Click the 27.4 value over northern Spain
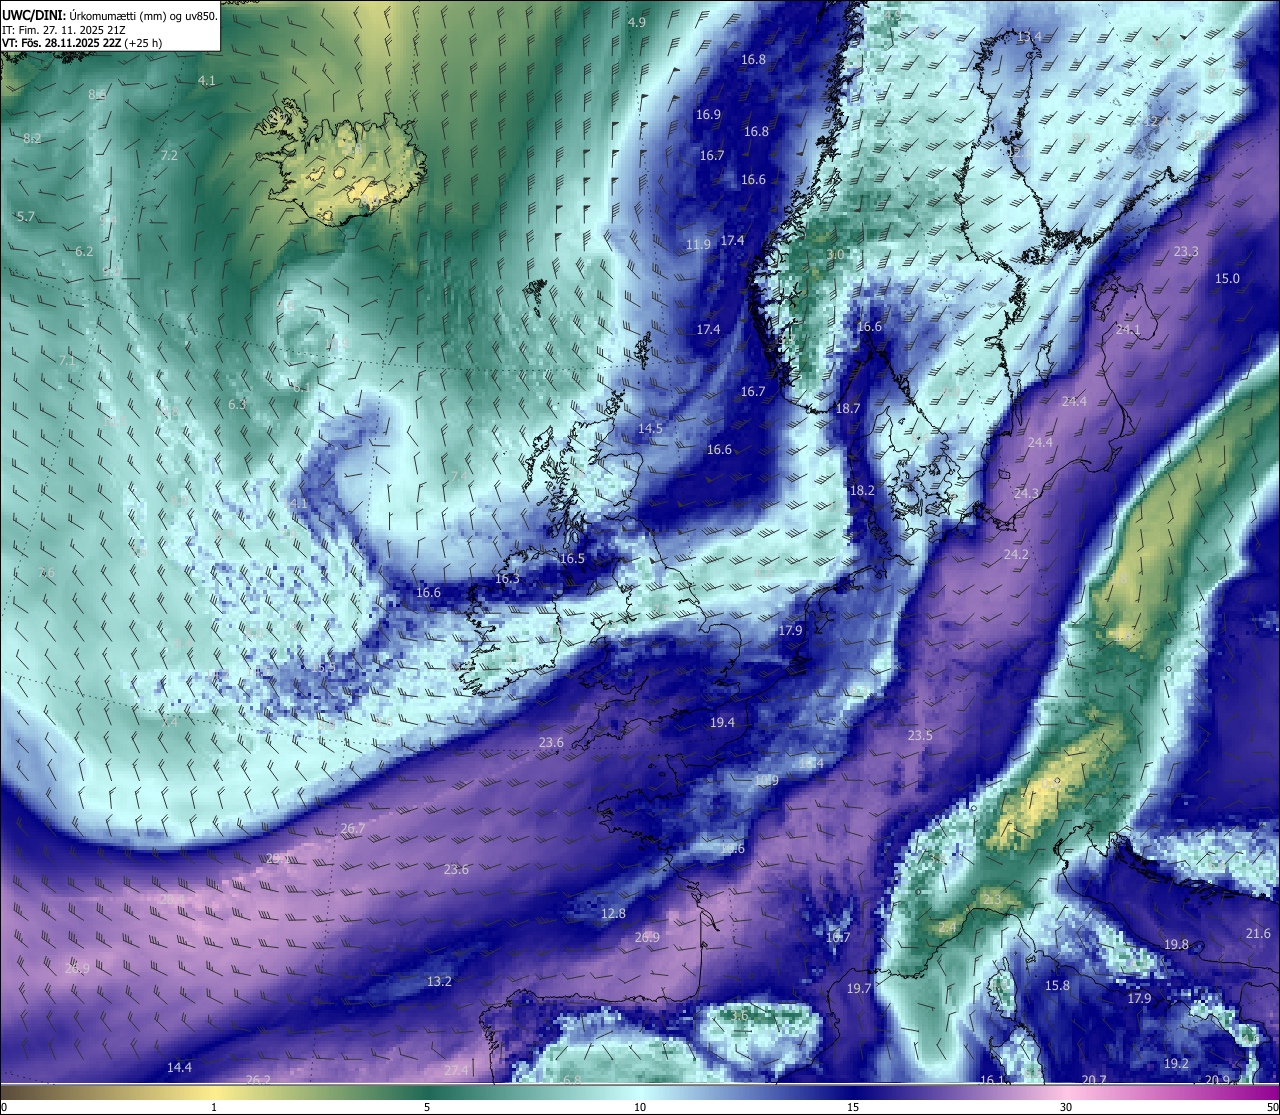1280x1115 pixels. pos(456,1070)
